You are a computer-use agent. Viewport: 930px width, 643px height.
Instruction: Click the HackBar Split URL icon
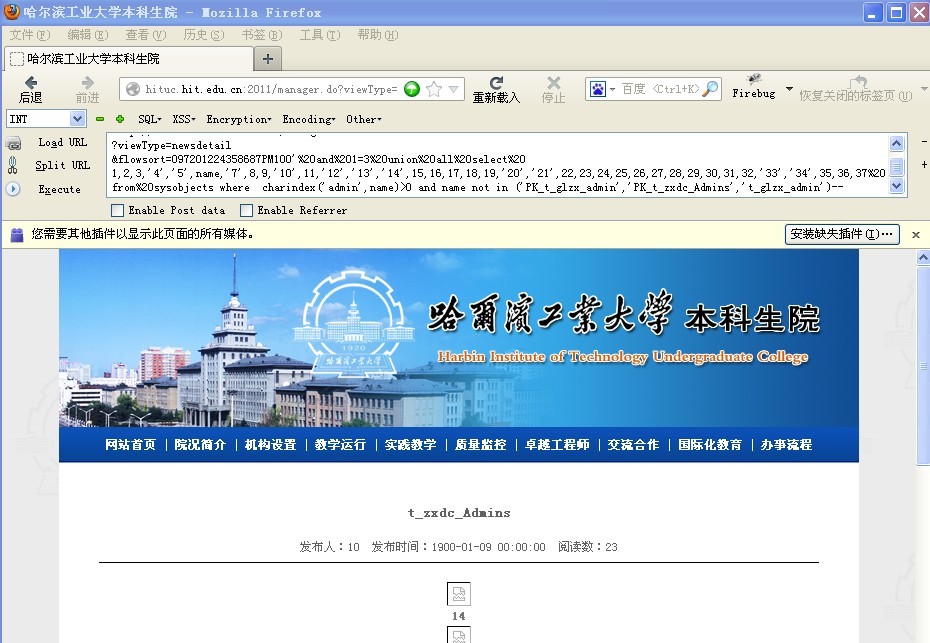12,165
